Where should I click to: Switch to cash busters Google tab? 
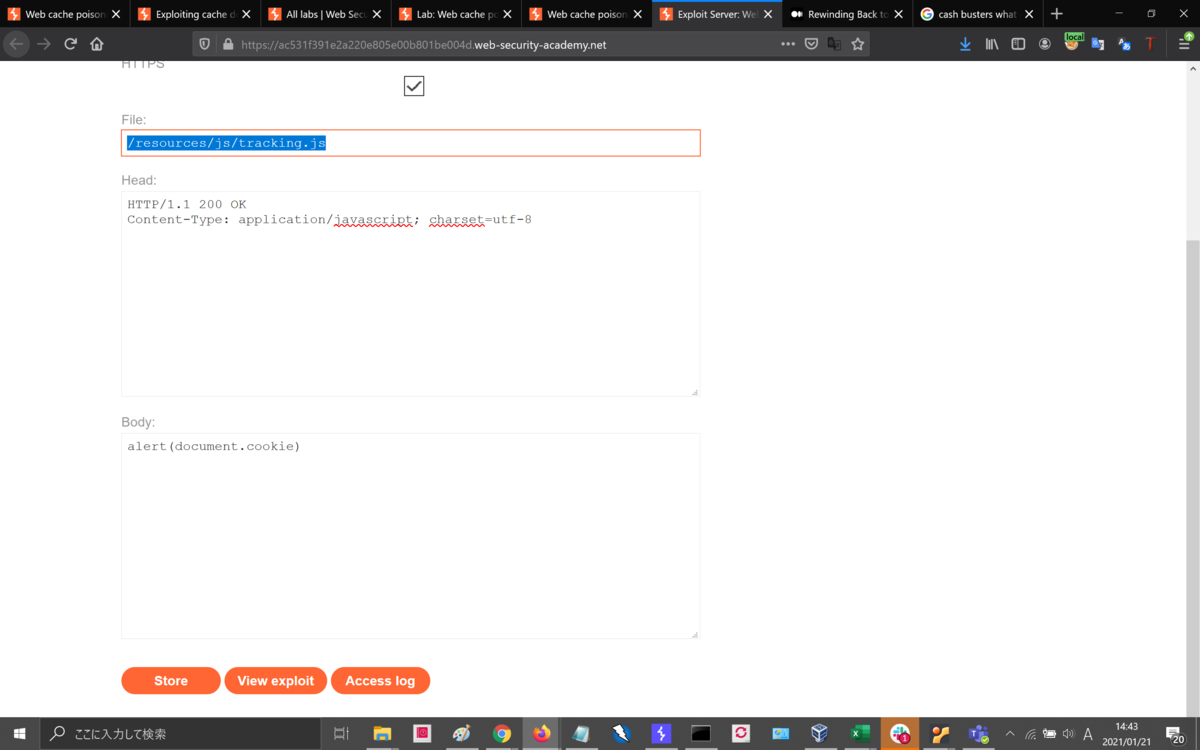[976, 14]
